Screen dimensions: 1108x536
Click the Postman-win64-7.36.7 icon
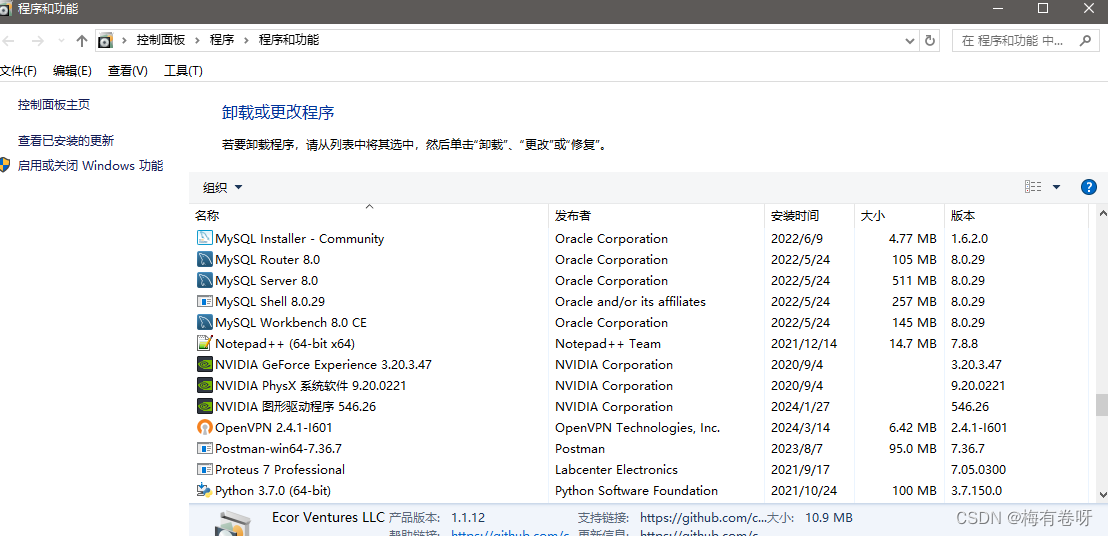(204, 448)
